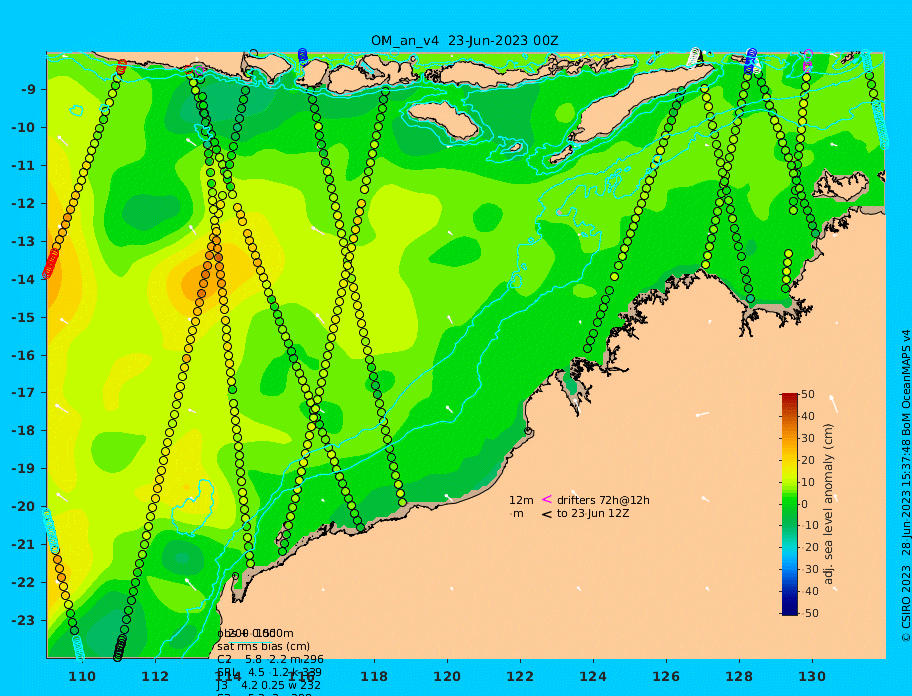This screenshot has height=696, width=912.
Task: Click latitude axis label -18
Action: (24, 431)
